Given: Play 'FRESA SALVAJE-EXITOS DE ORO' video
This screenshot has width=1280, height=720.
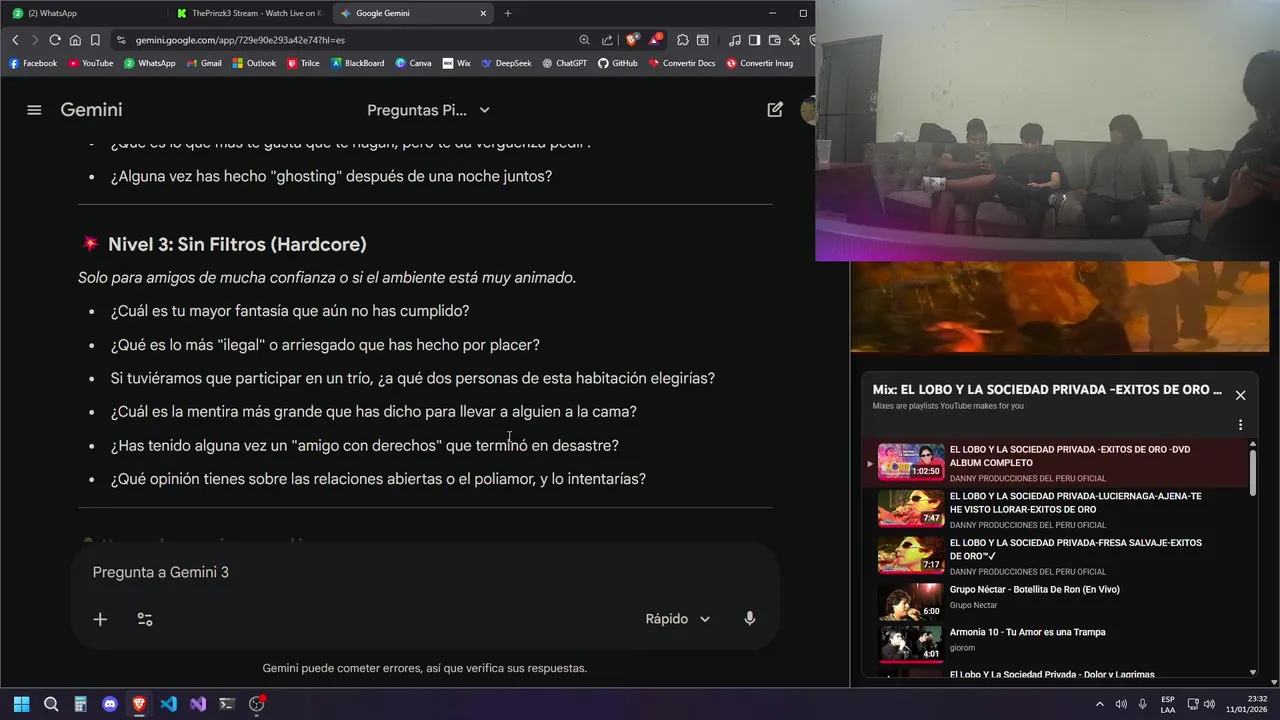Looking at the screenshot, I should [x=1054, y=556].
